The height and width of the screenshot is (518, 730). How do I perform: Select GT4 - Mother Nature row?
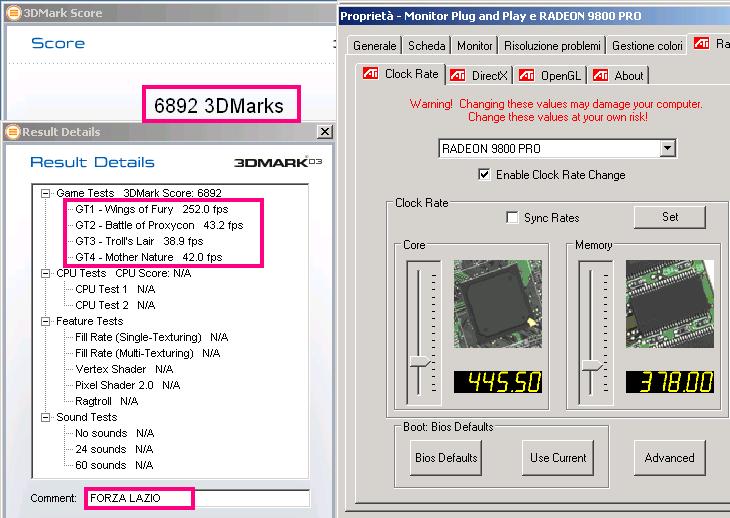click(x=149, y=257)
